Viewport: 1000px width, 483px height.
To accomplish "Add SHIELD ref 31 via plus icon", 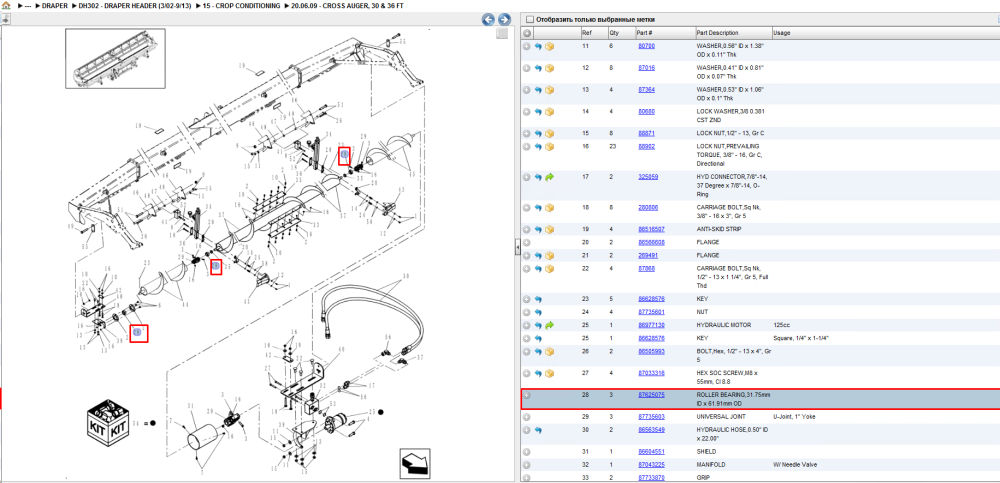I will click(x=527, y=451).
